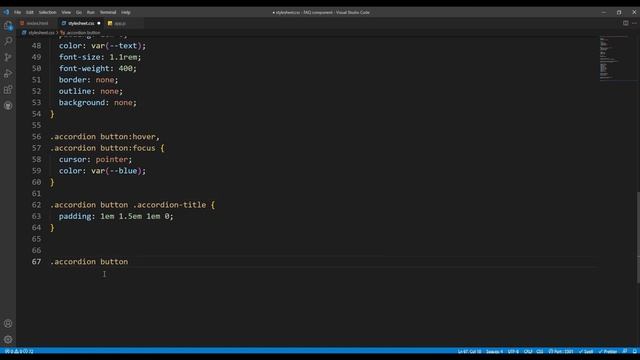Open the Help menu
Image resolution: width=640 pixels, height=360 pixels.
coord(126,12)
